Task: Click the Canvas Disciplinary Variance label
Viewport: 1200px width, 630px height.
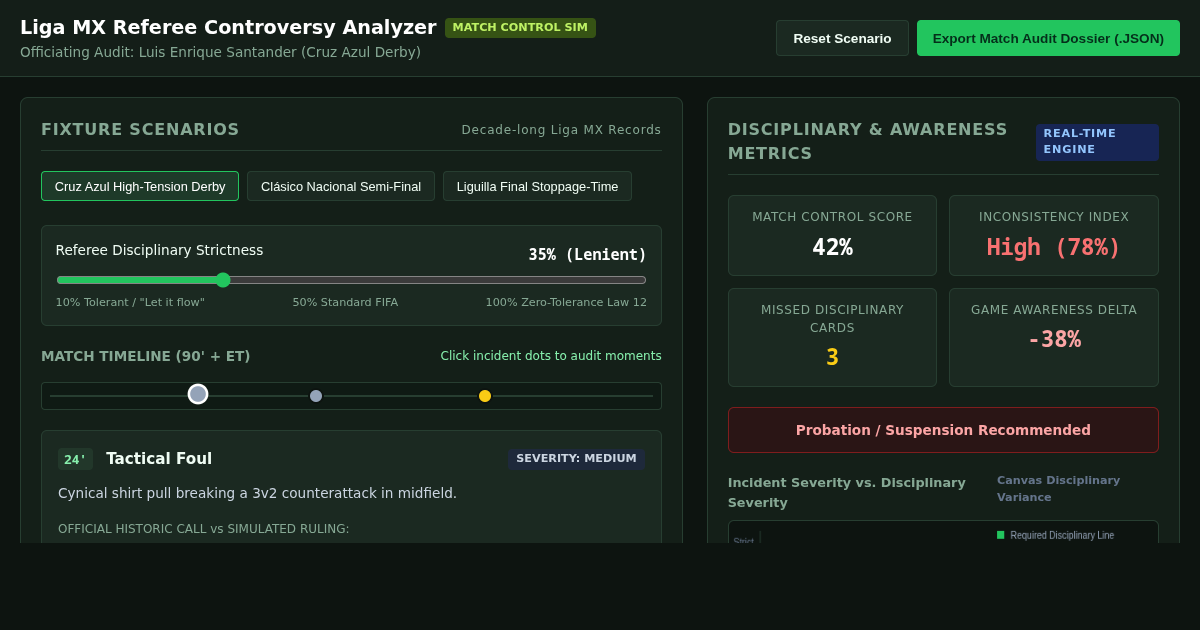Action: click(x=1058, y=489)
